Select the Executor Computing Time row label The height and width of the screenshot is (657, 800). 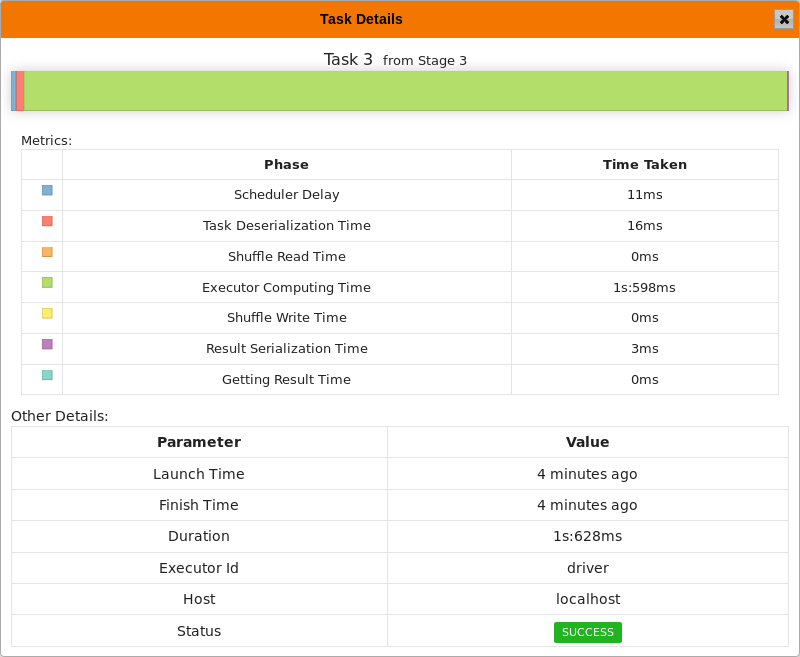(x=286, y=288)
